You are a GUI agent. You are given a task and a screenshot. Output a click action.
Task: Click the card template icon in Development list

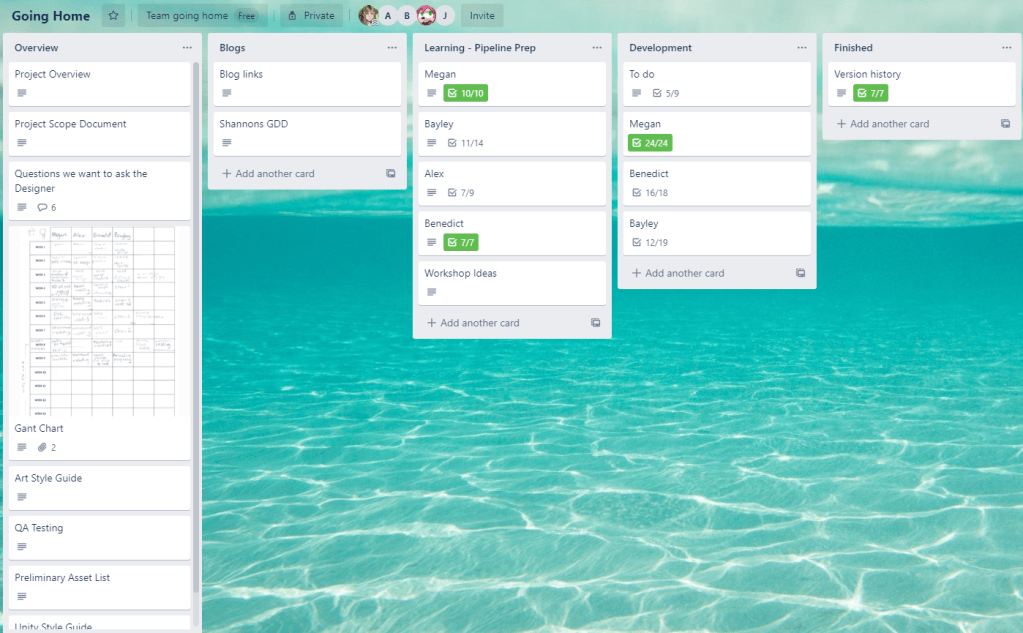click(800, 273)
